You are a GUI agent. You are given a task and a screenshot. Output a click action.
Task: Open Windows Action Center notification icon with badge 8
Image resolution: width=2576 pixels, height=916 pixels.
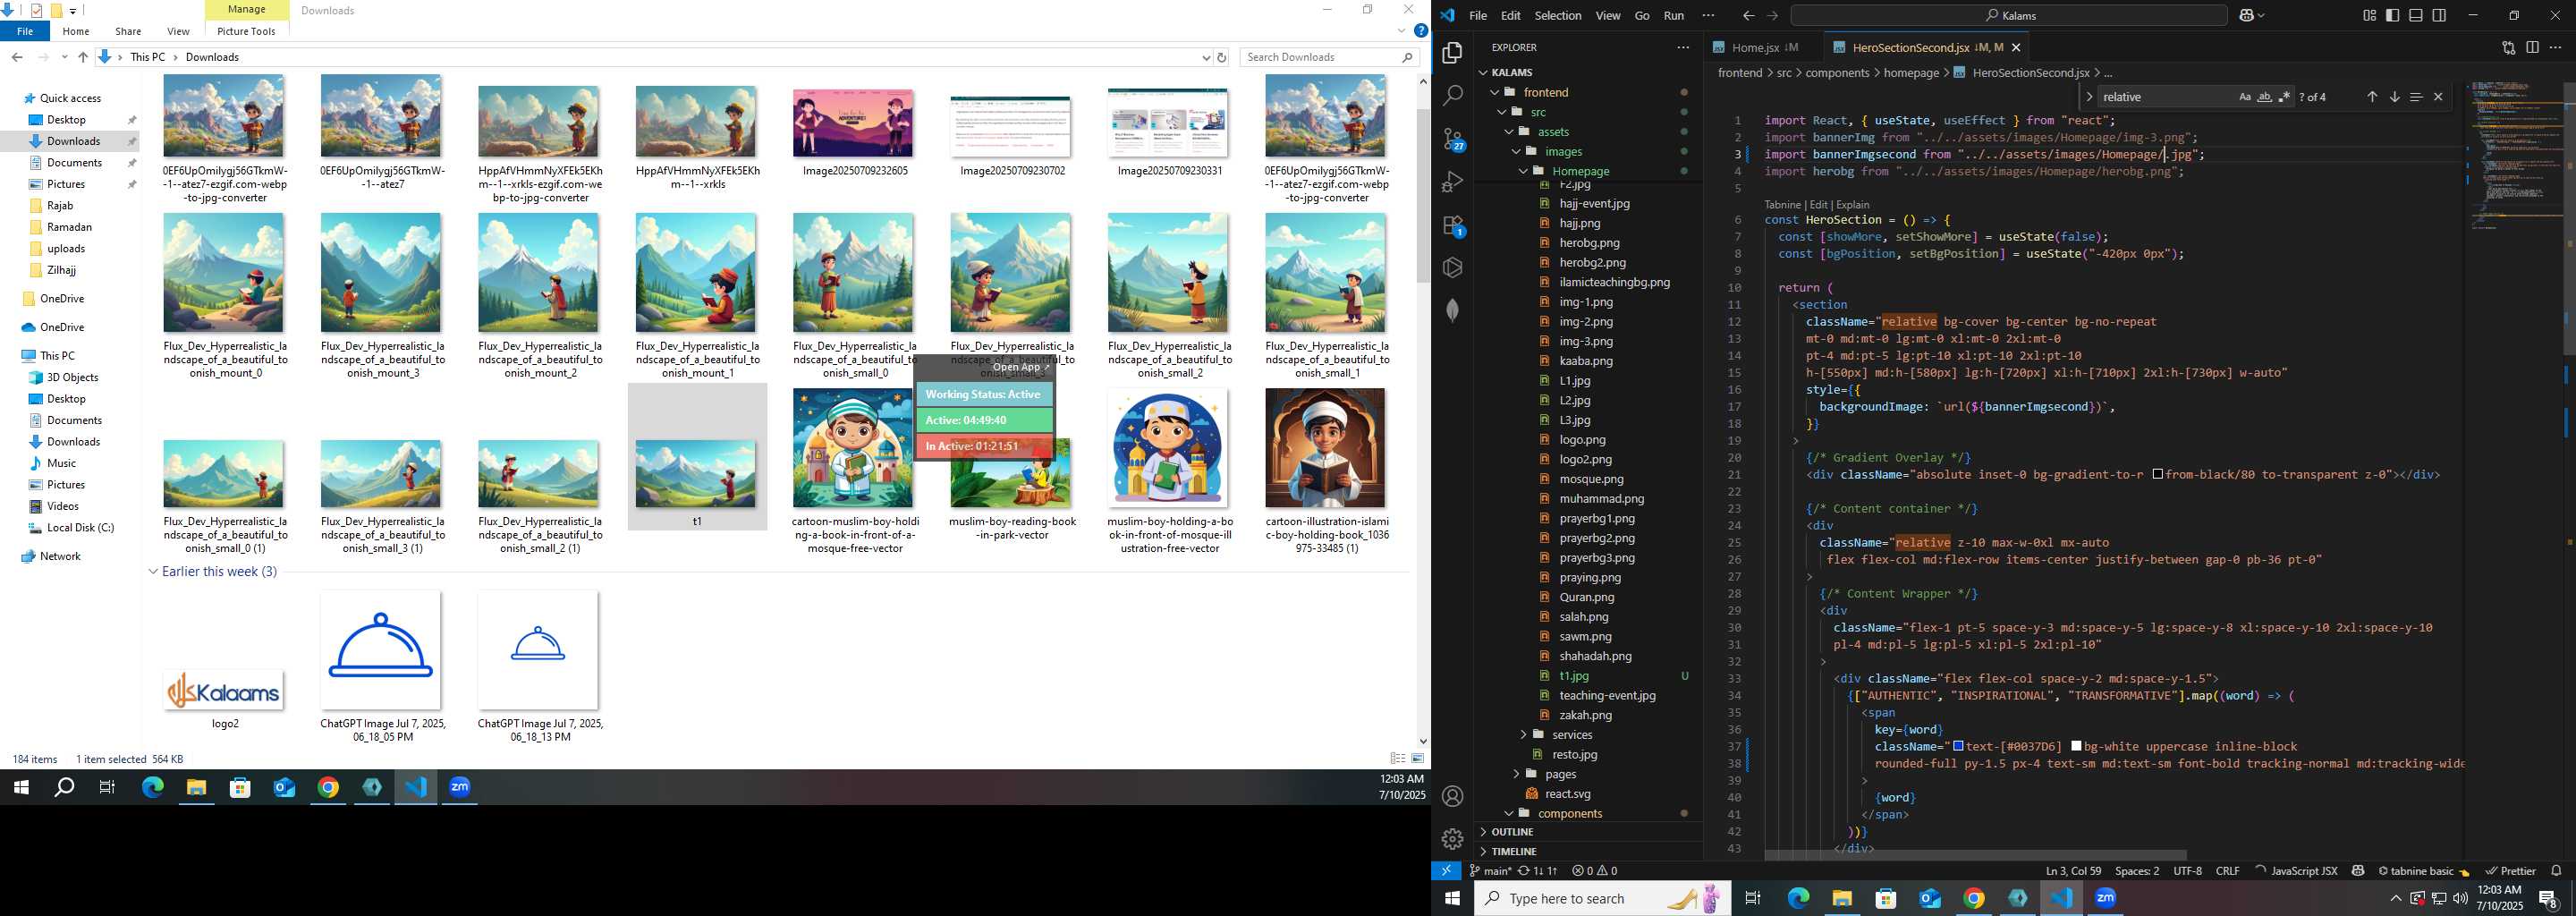click(x=2548, y=898)
